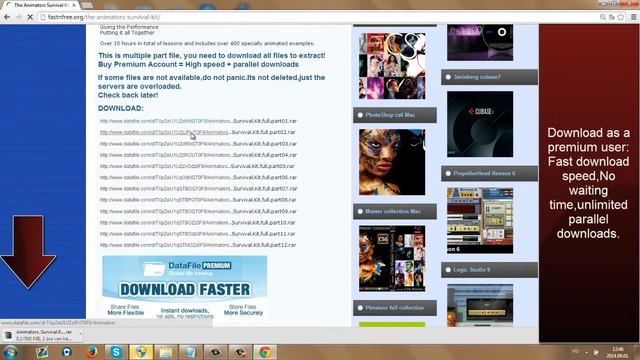Click the taskbar icon right of monitor icon
Screen dimensions: 640x360
tap(216, 352)
